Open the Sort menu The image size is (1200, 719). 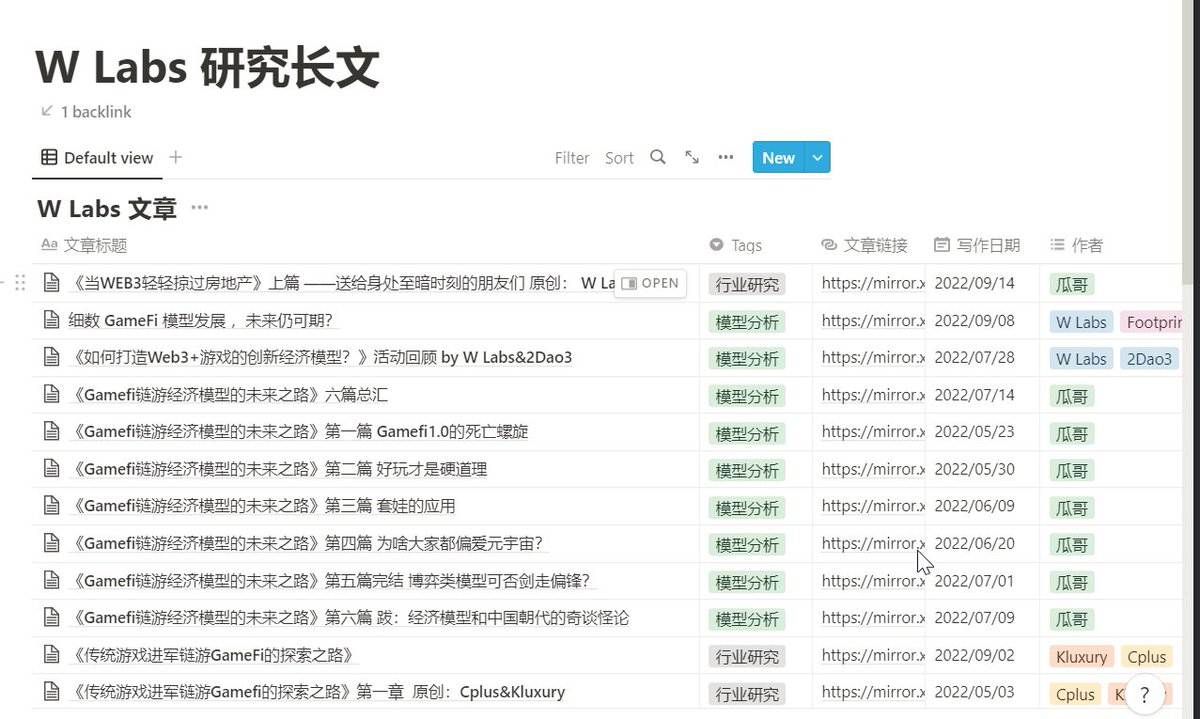pos(619,157)
